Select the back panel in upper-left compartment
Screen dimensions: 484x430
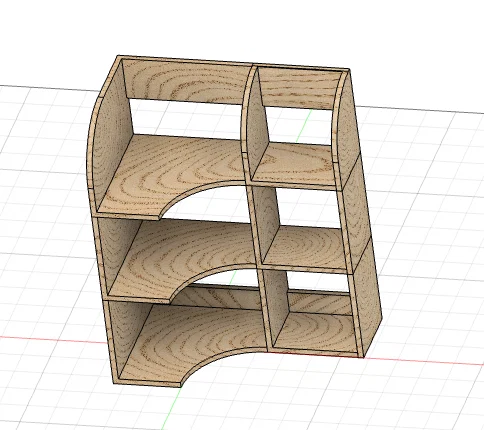pyautogui.click(x=187, y=81)
